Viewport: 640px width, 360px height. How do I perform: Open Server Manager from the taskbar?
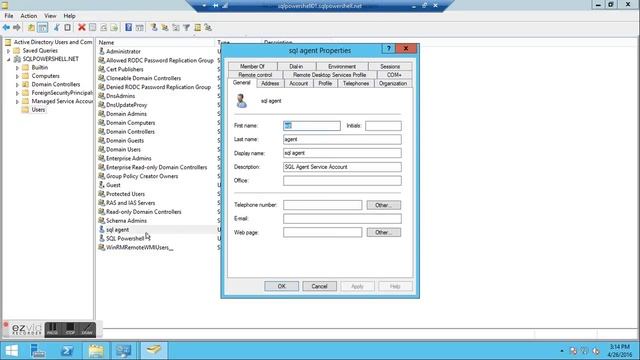pos(38,351)
